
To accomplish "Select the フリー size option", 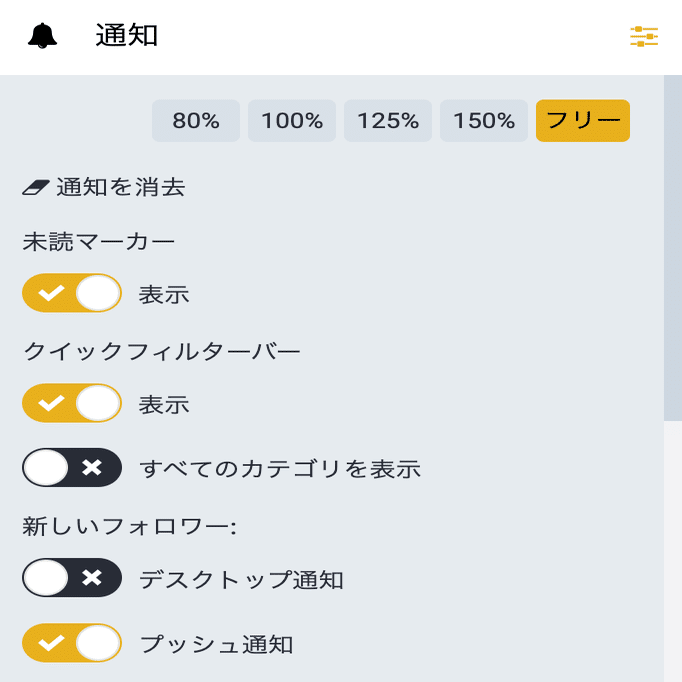I will point(583,121).
